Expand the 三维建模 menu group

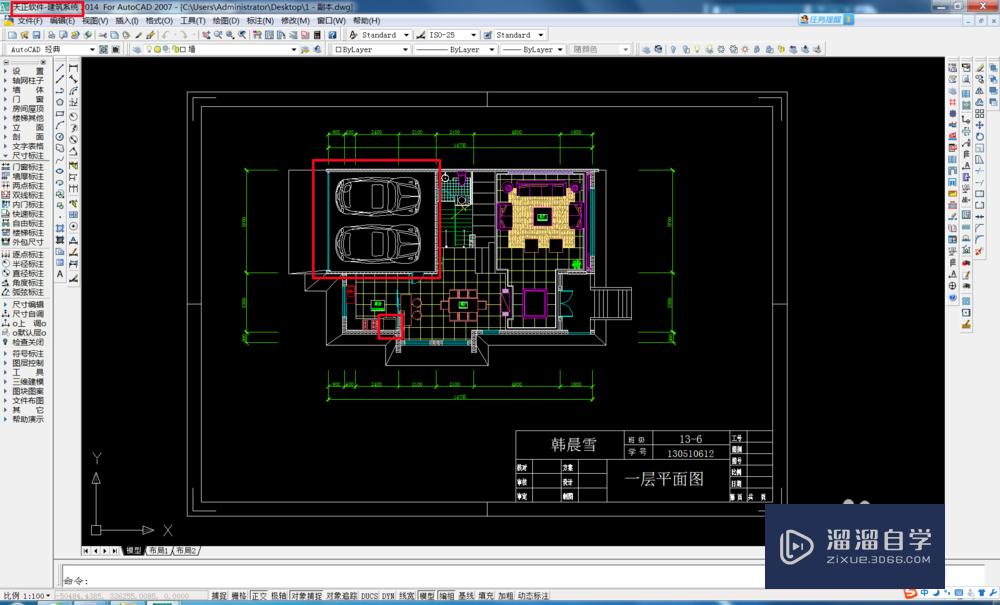[x=23, y=381]
